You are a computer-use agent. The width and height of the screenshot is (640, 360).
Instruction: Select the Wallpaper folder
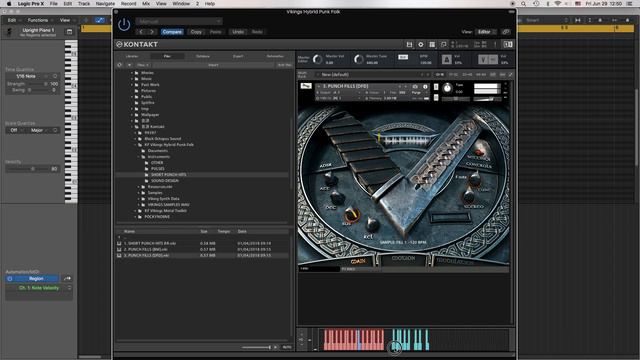150,115
